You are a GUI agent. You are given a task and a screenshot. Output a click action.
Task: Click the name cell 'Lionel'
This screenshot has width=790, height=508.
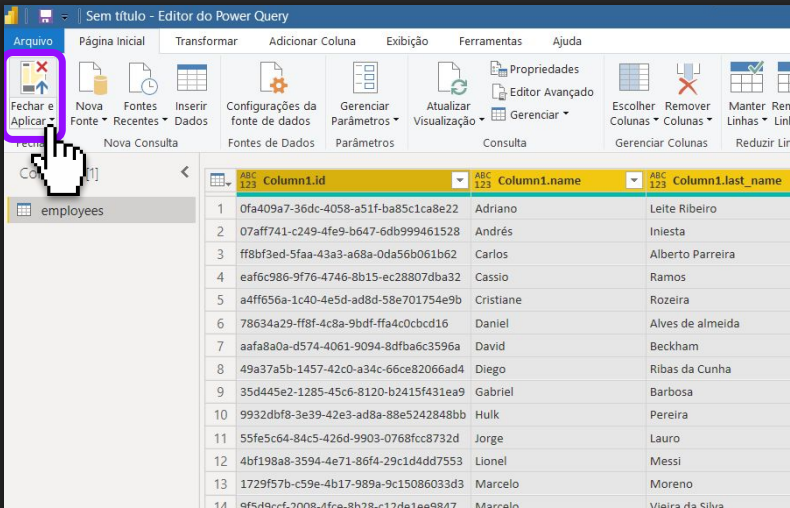click(x=558, y=461)
